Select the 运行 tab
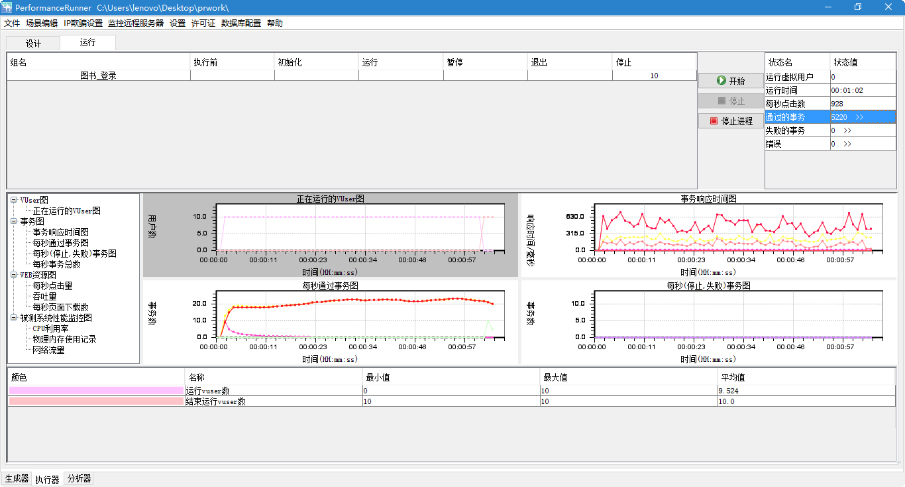The width and height of the screenshot is (905, 487). coord(88,42)
